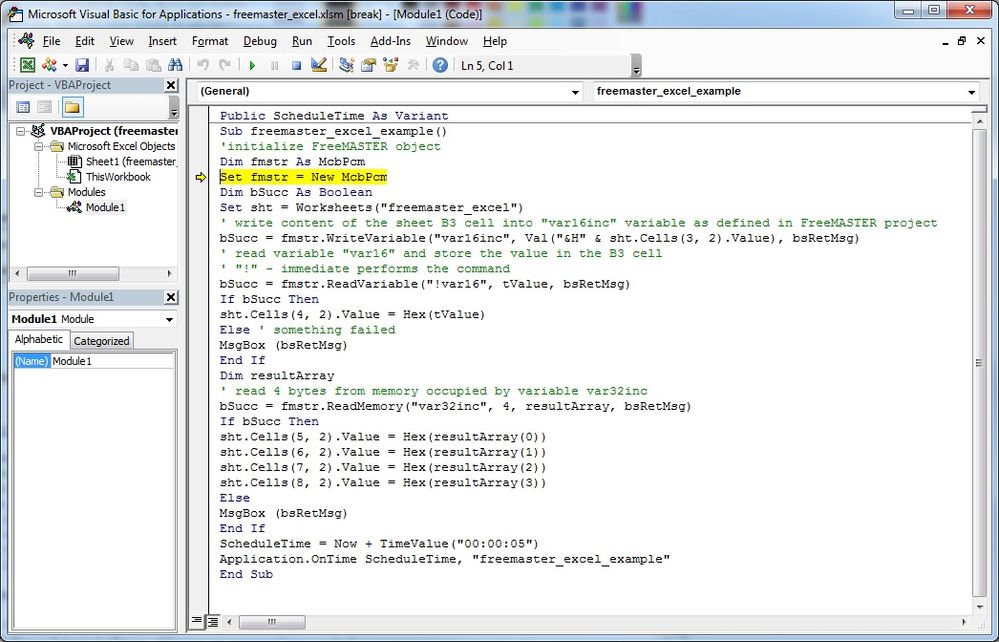Switch to the Alphabetic tab
The image size is (999, 642).
click(x=39, y=339)
